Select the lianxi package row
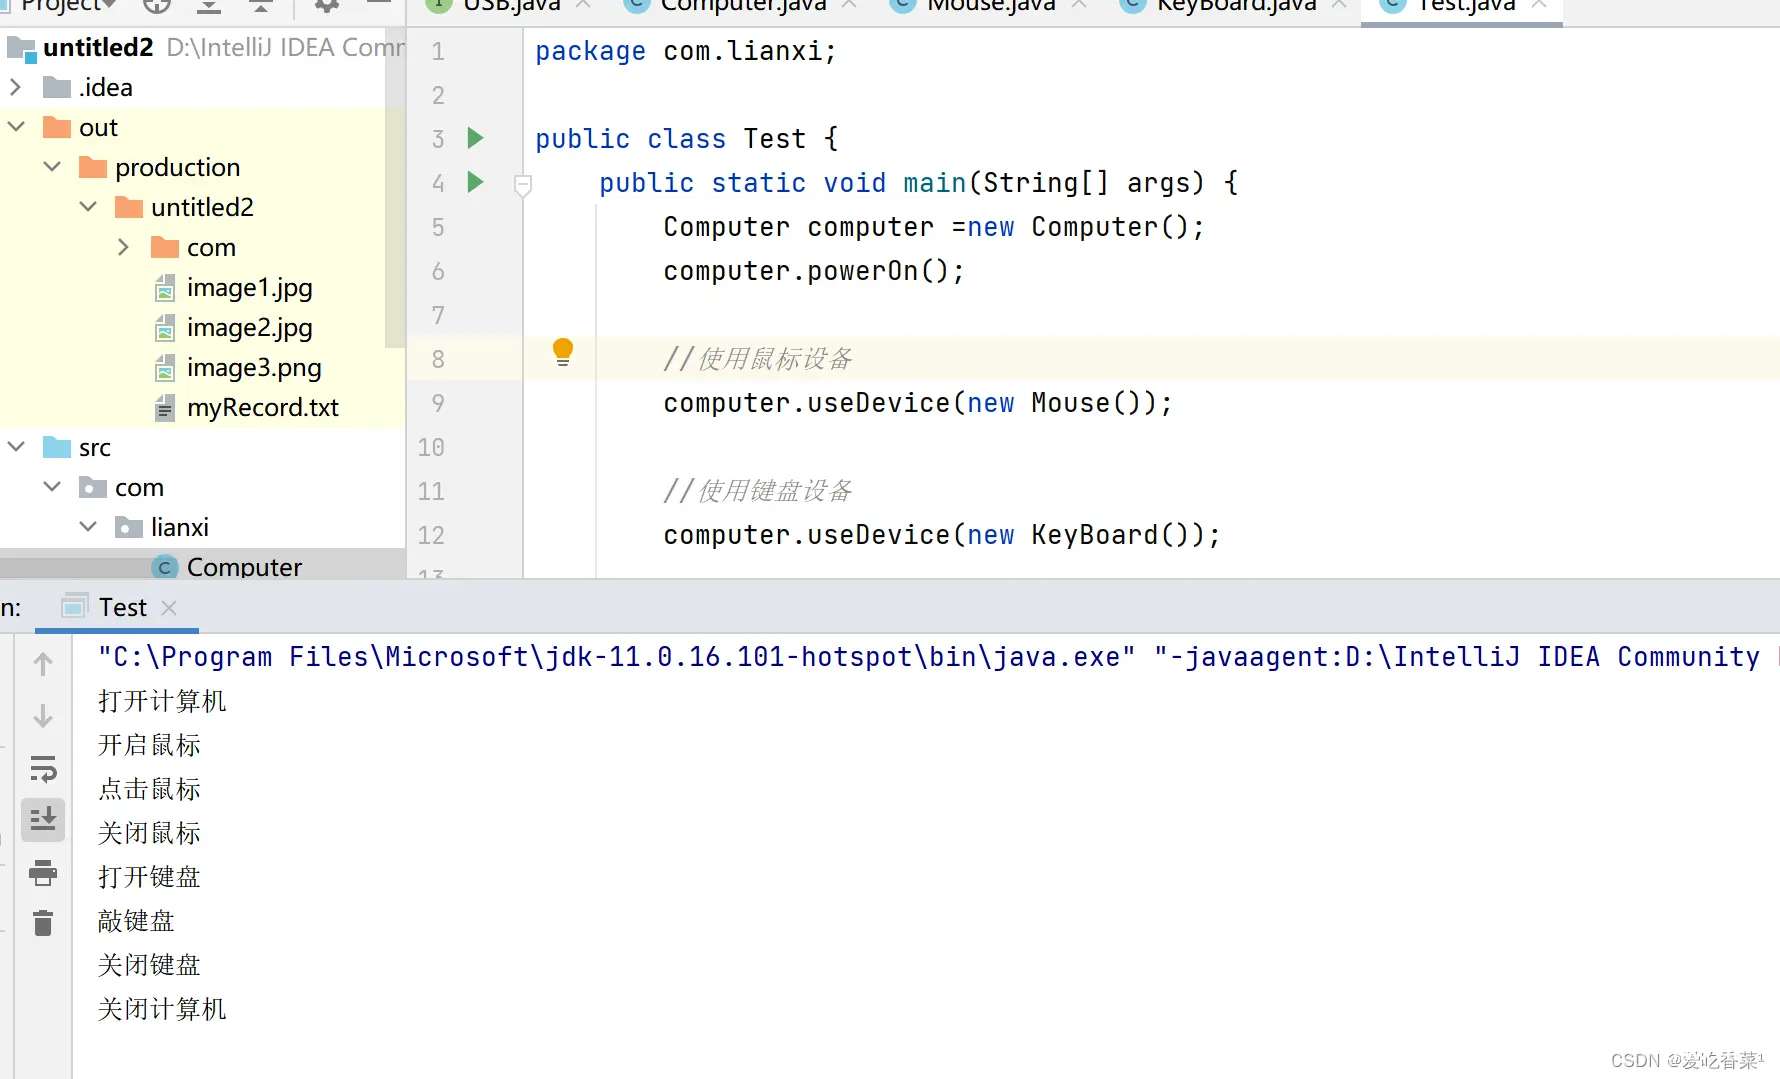1780x1079 pixels. [202, 527]
